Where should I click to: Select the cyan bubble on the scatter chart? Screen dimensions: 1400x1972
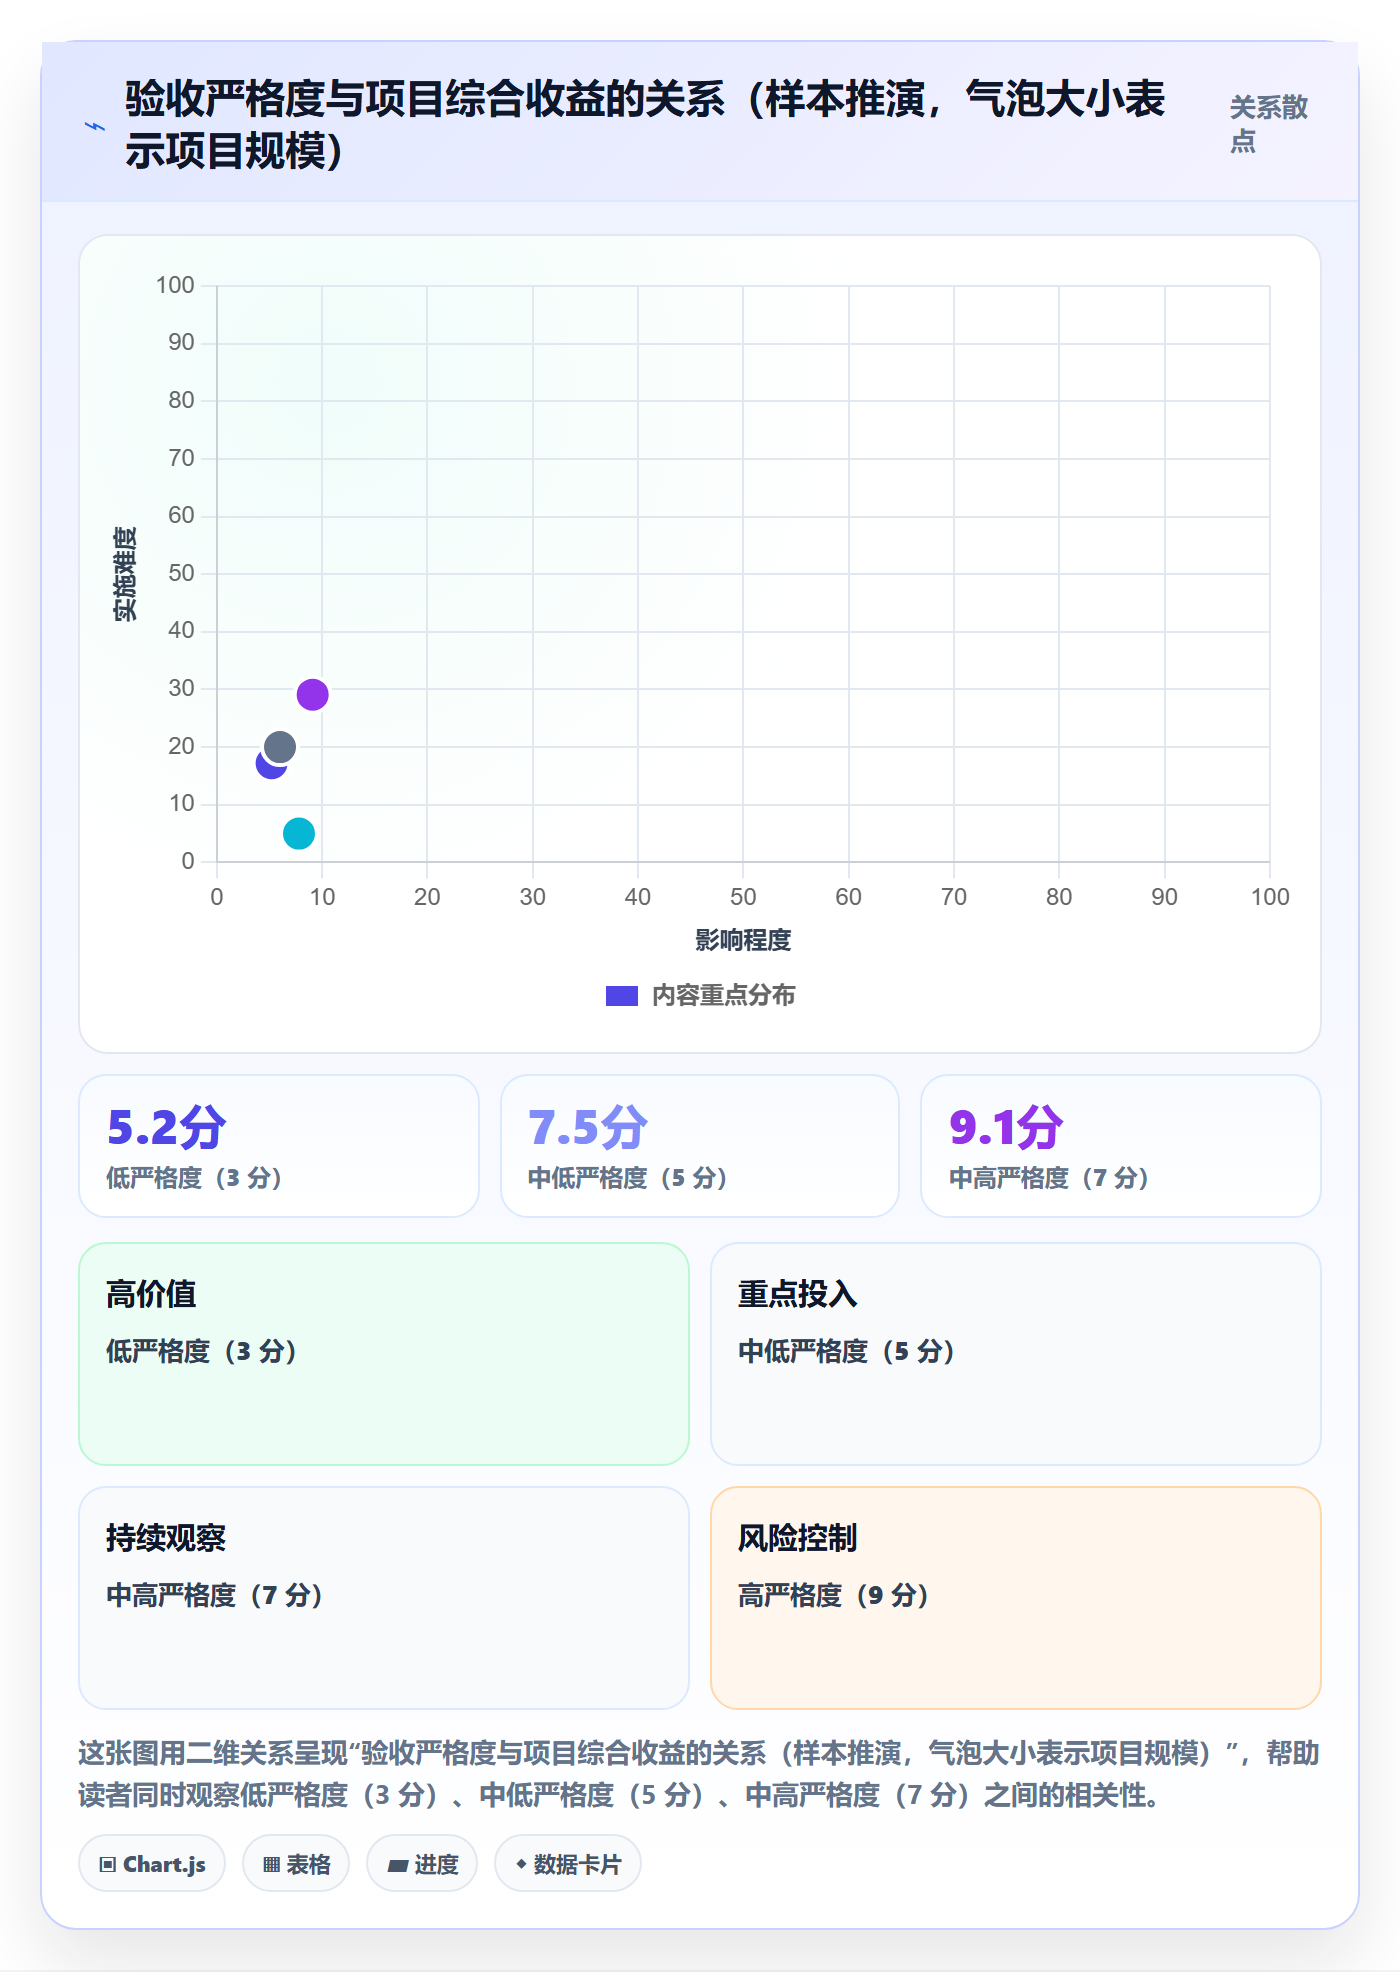click(x=299, y=833)
